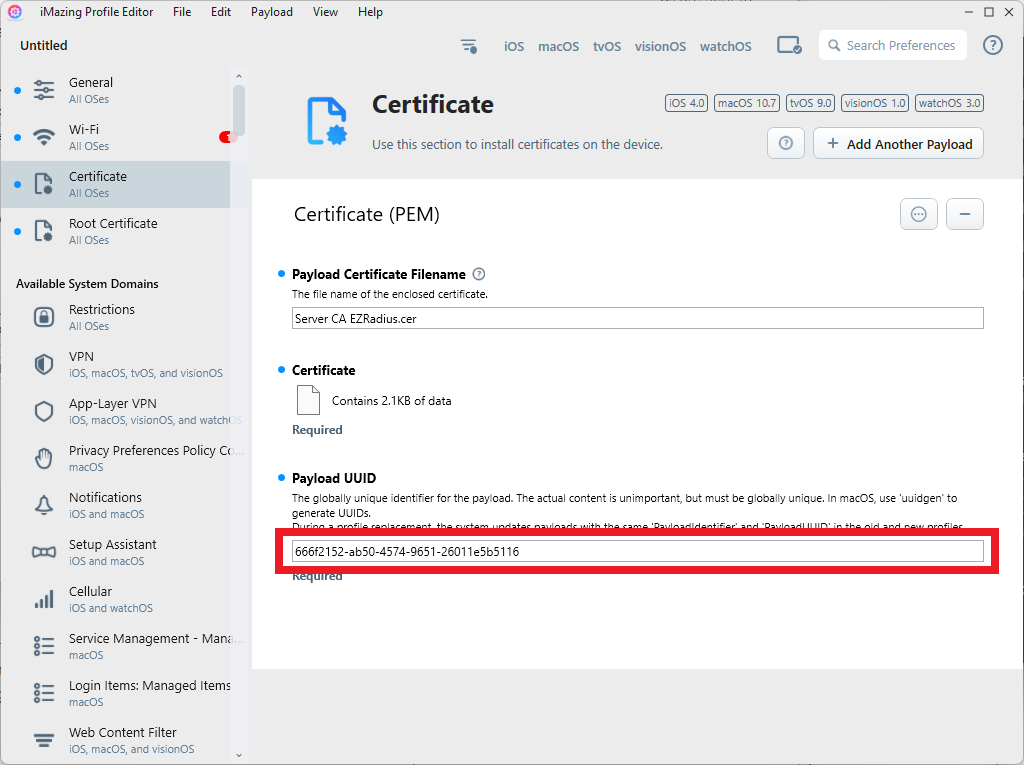The width and height of the screenshot is (1024, 765).
Task: Open the help question mark icon at top right
Action: coord(993,45)
